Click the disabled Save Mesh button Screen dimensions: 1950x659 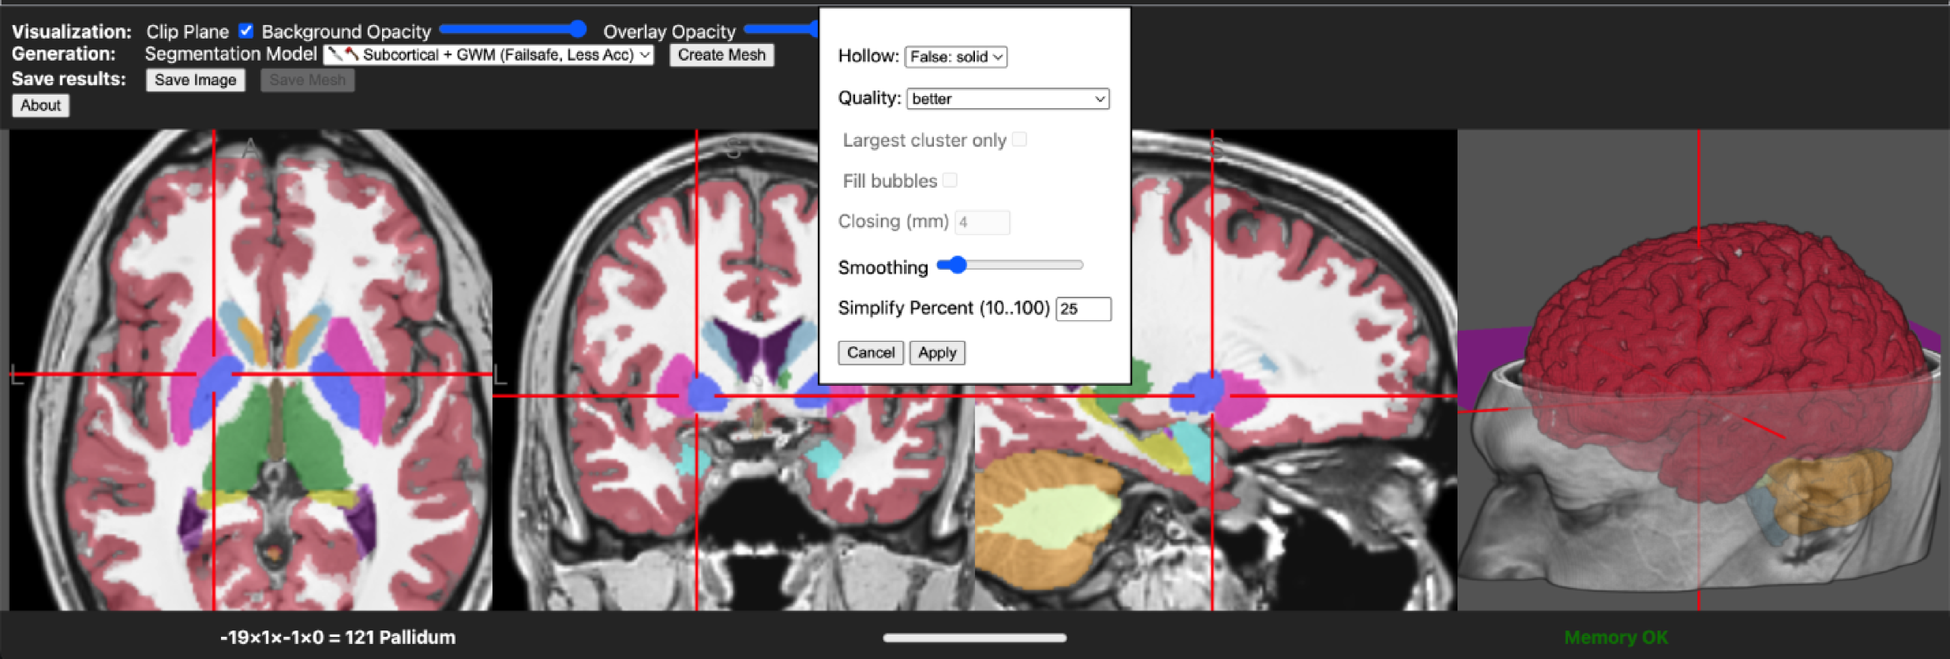[307, 80]
